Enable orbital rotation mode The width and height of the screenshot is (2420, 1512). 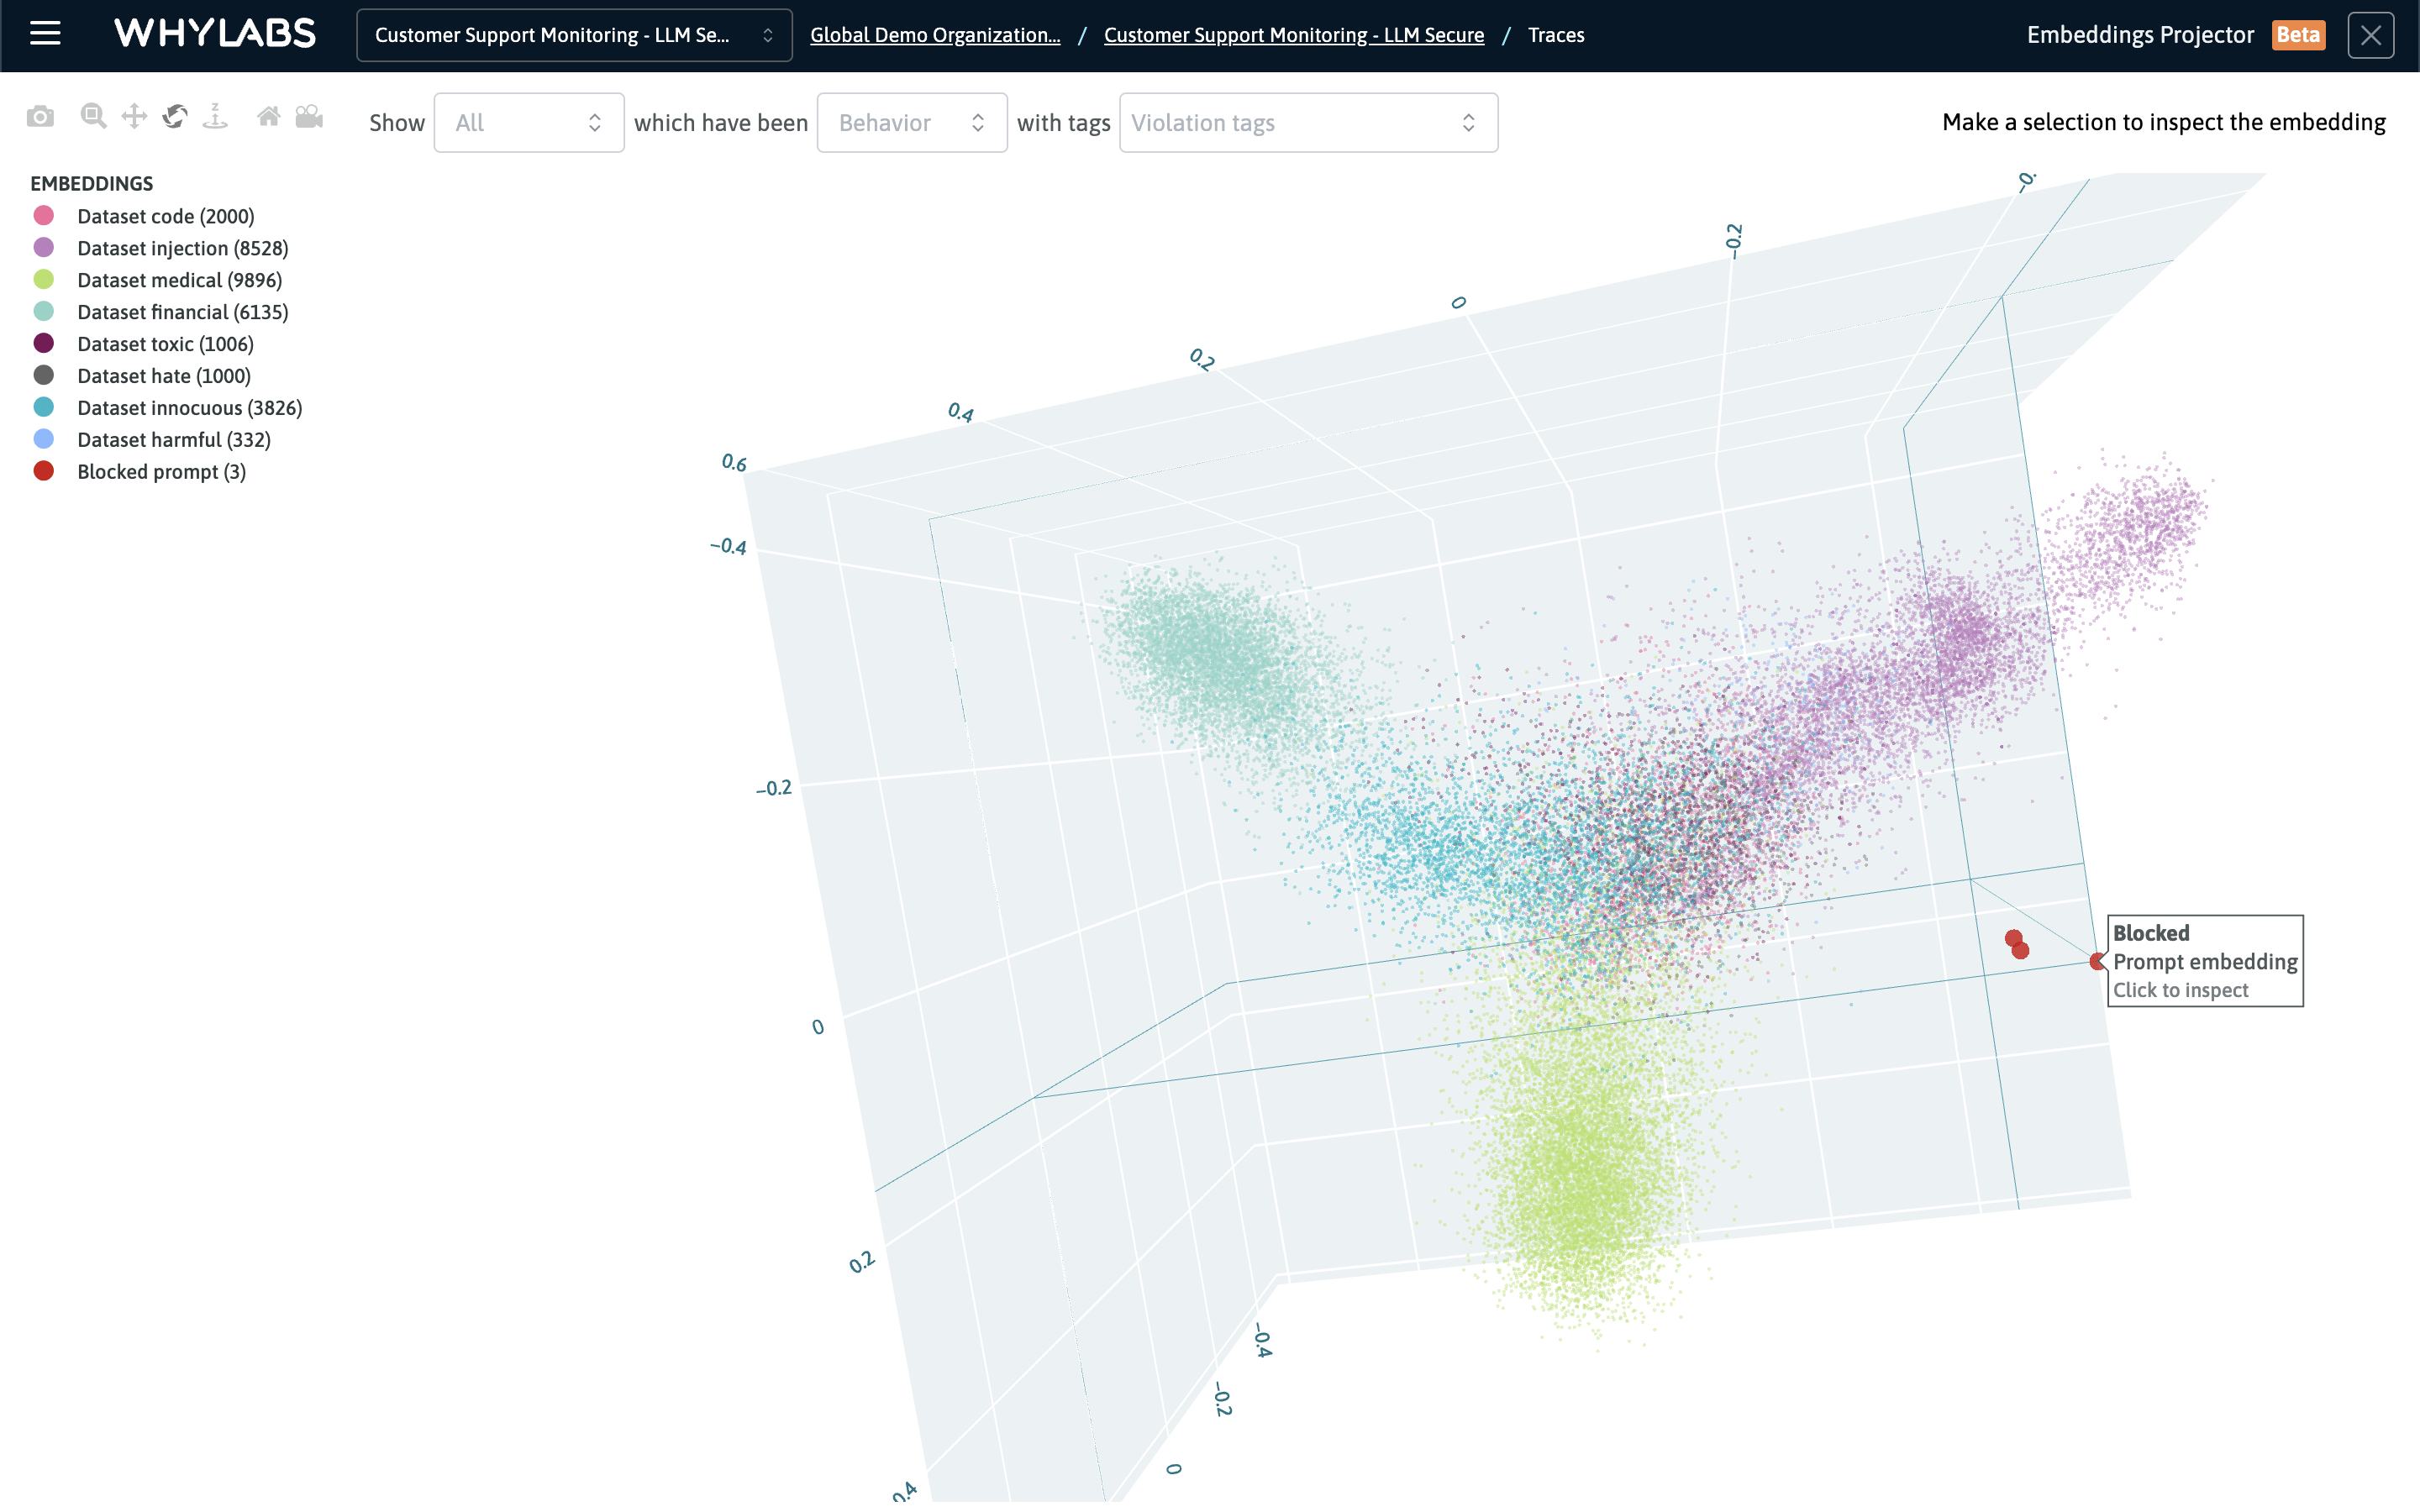point(174,116)
